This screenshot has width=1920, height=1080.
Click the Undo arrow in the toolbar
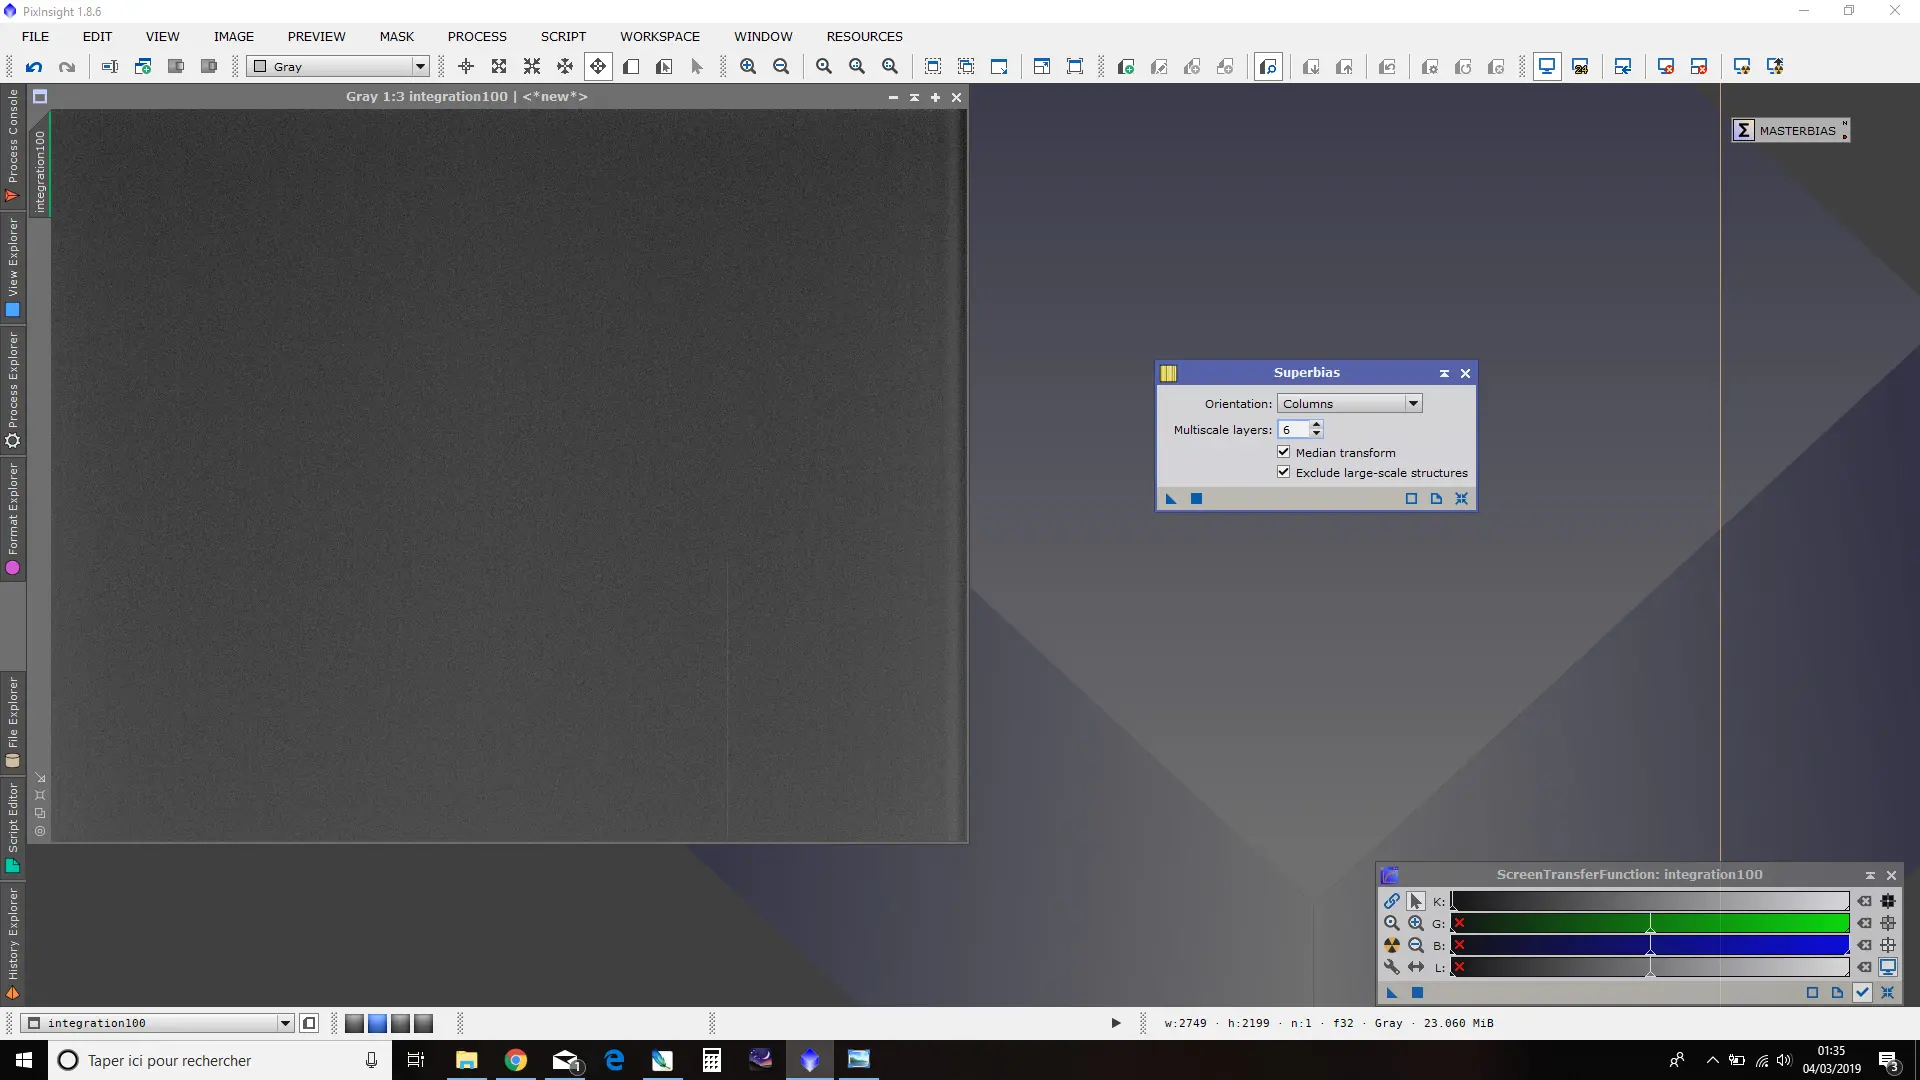coord(34,67)
